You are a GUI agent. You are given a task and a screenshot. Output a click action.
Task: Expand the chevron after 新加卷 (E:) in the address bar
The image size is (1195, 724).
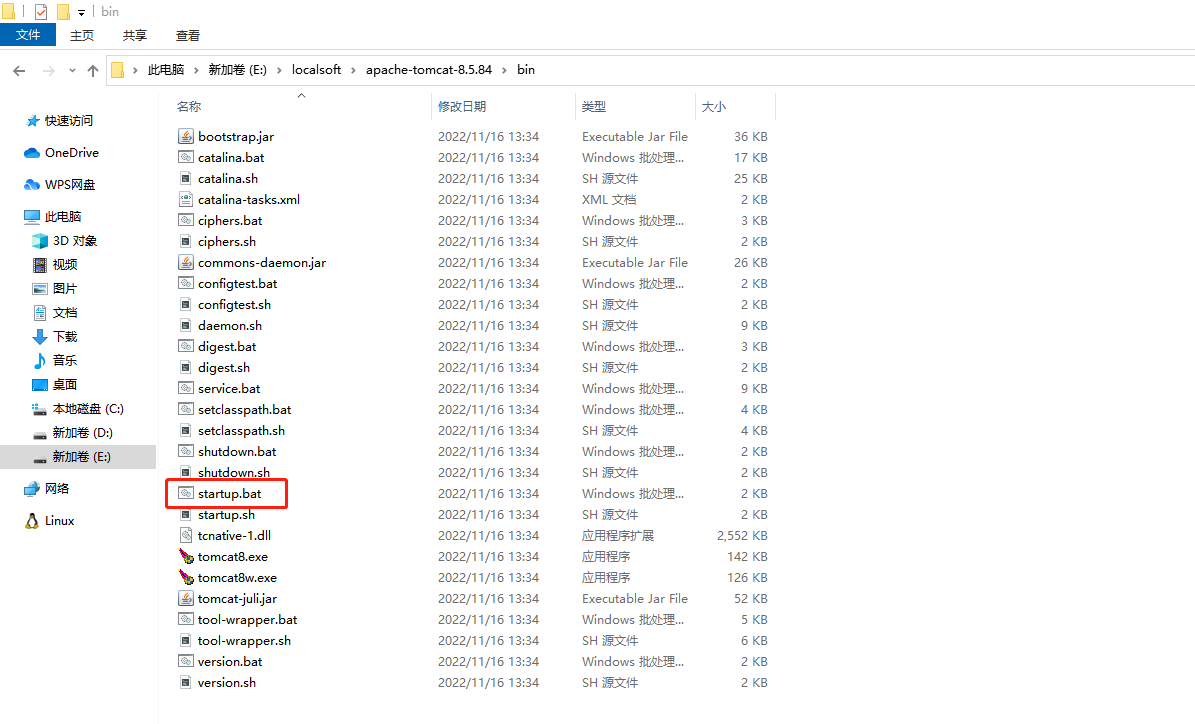279,70
